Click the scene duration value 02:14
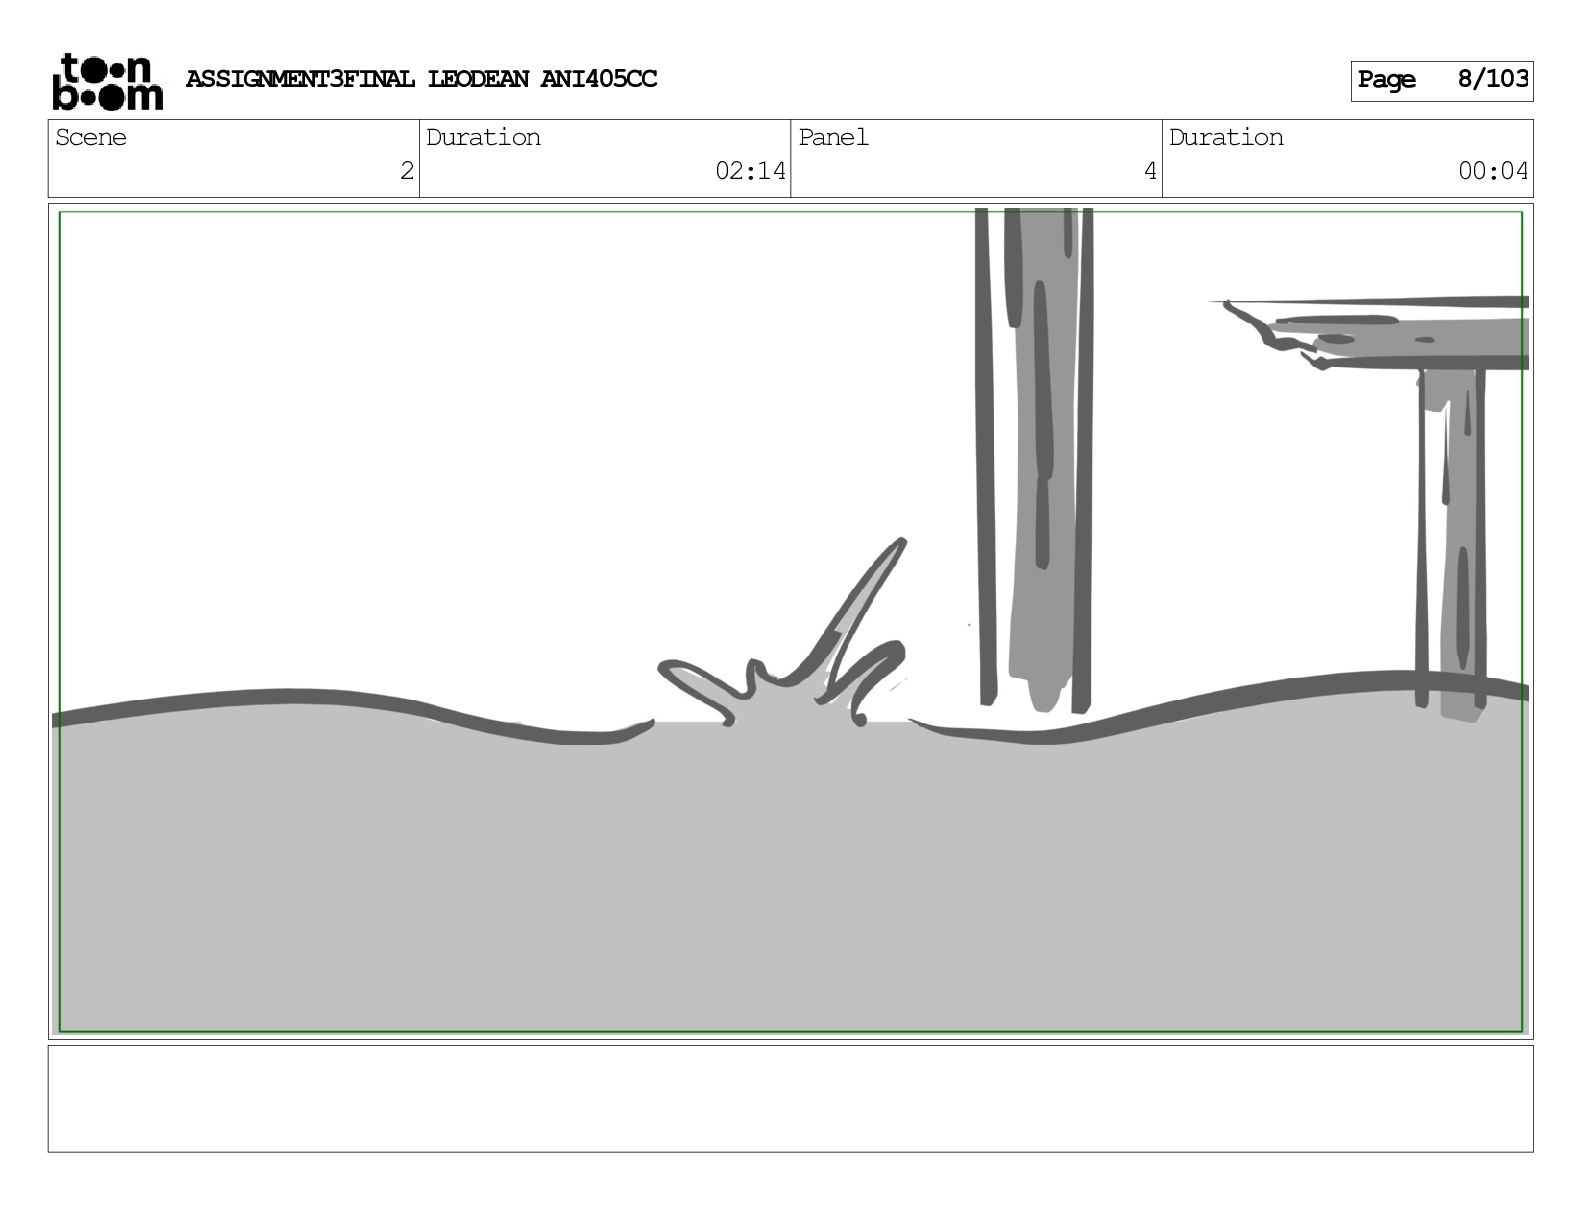The width and height of the screenshot is (1584, 1224). click(750, 171)
